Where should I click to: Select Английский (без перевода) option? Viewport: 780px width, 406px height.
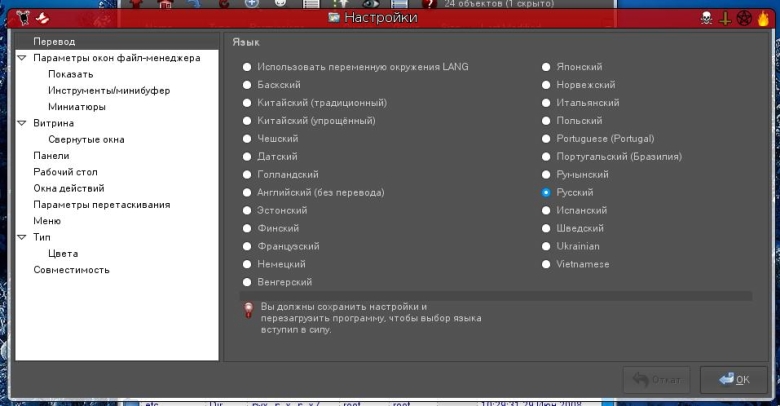[247, 192]
